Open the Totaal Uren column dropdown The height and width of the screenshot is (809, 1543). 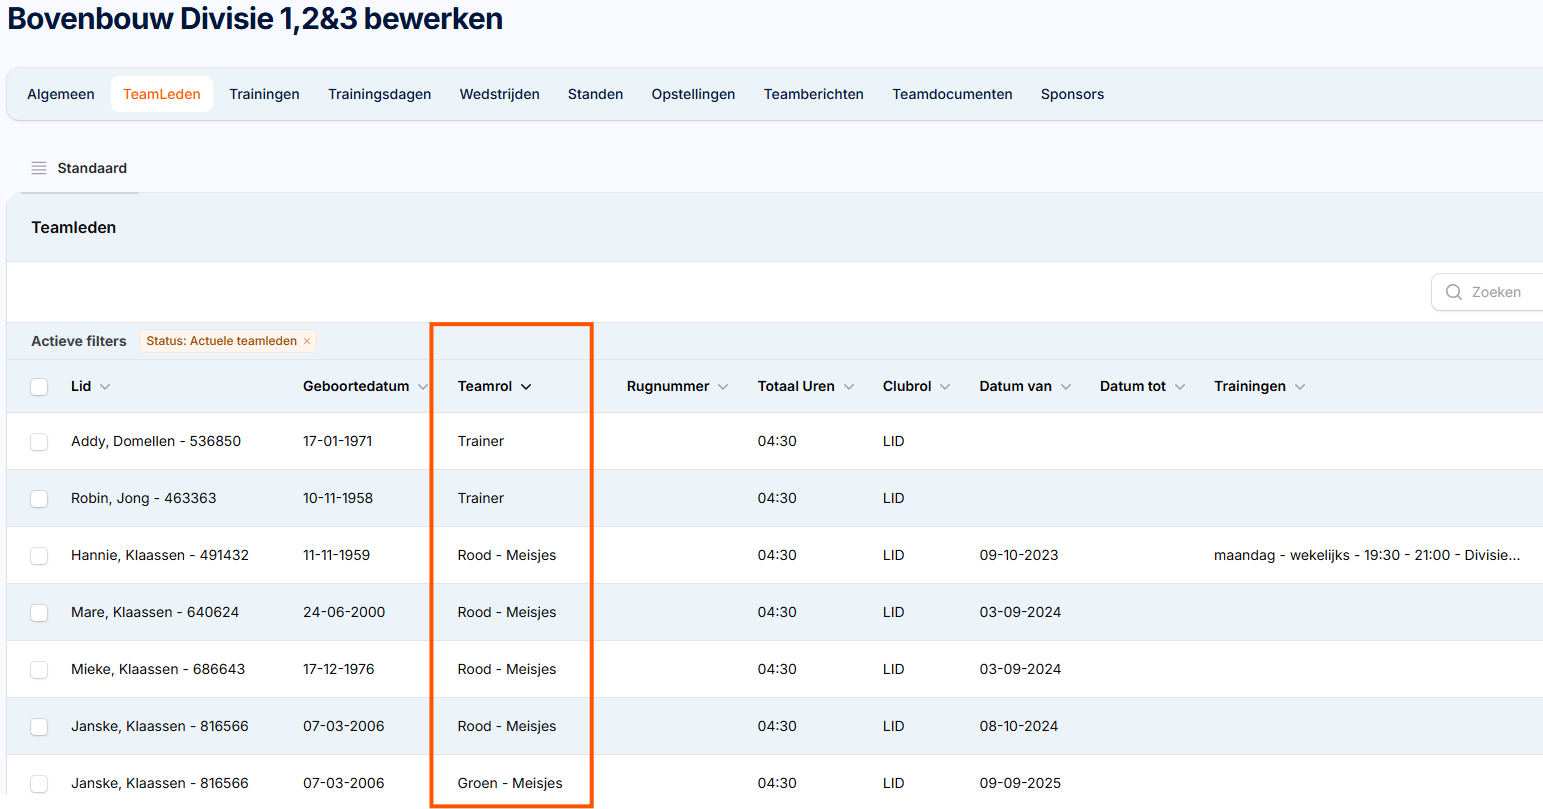[x=849, y=387]
